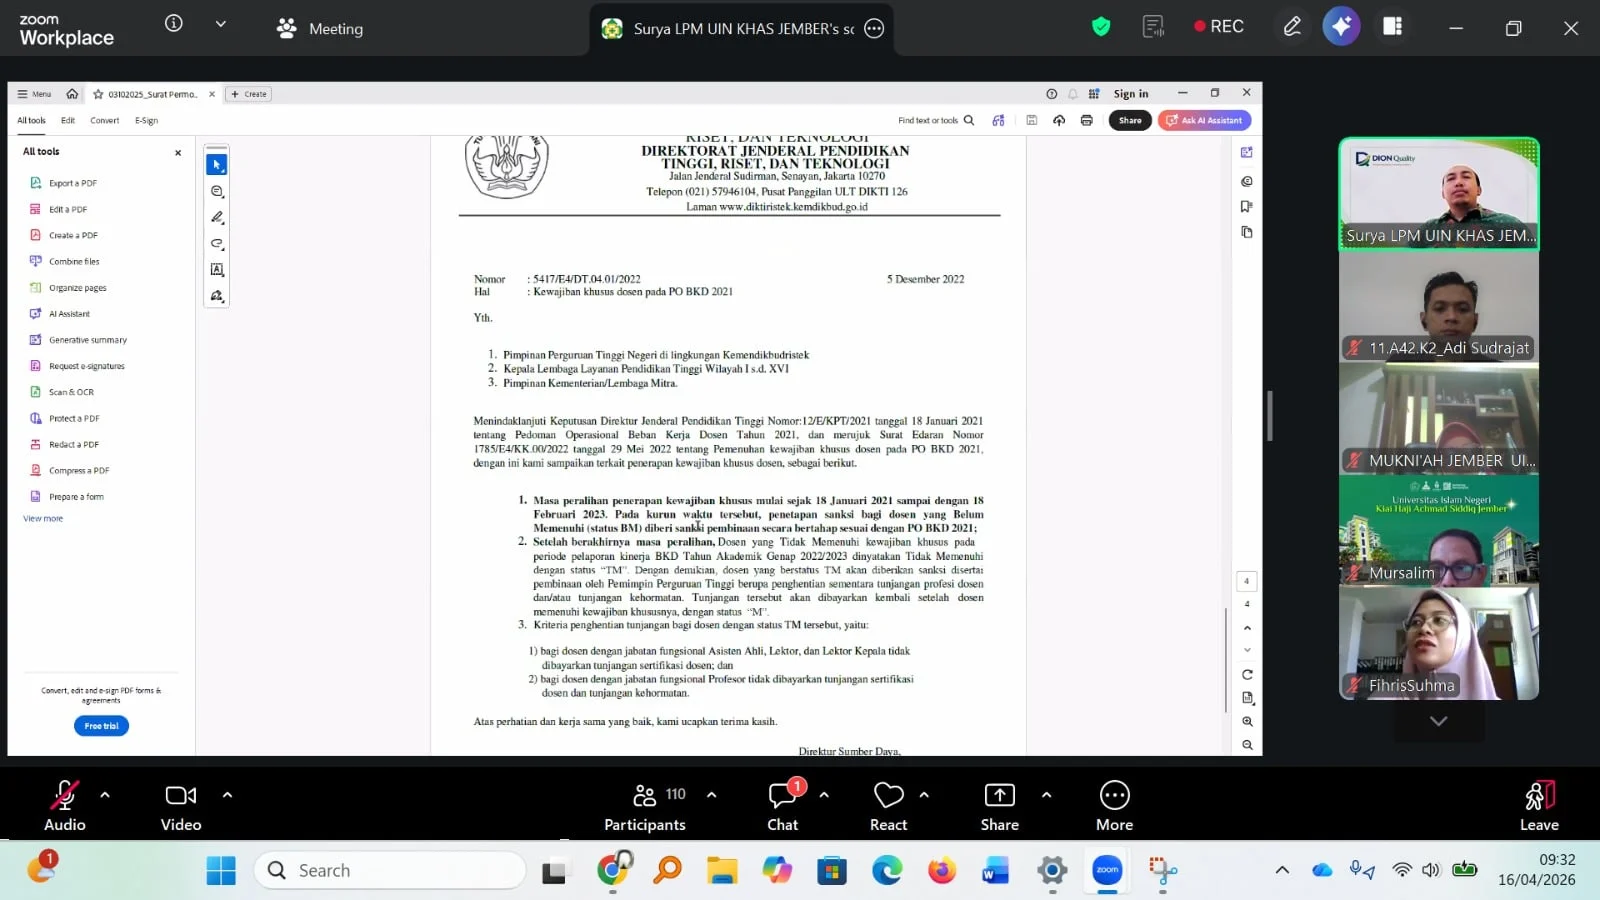Open the Zoom annotate pencil tool
Image resolution: width=1600 pixels, height=900 pixels.
pyautogui.click(x=1292, y=27)
